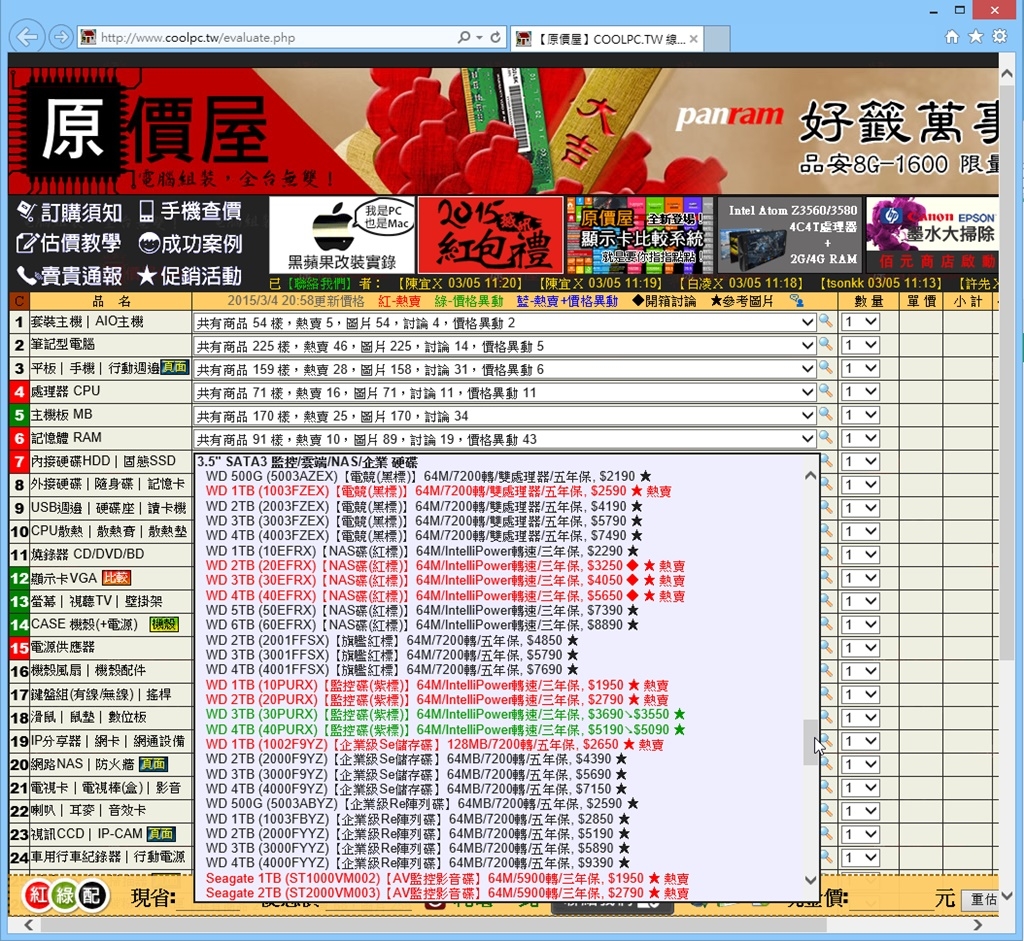The image size is (1024, 941).
Task: Select Seagate 1TB (ST1000VM002) option
Action: click(447, 878)
